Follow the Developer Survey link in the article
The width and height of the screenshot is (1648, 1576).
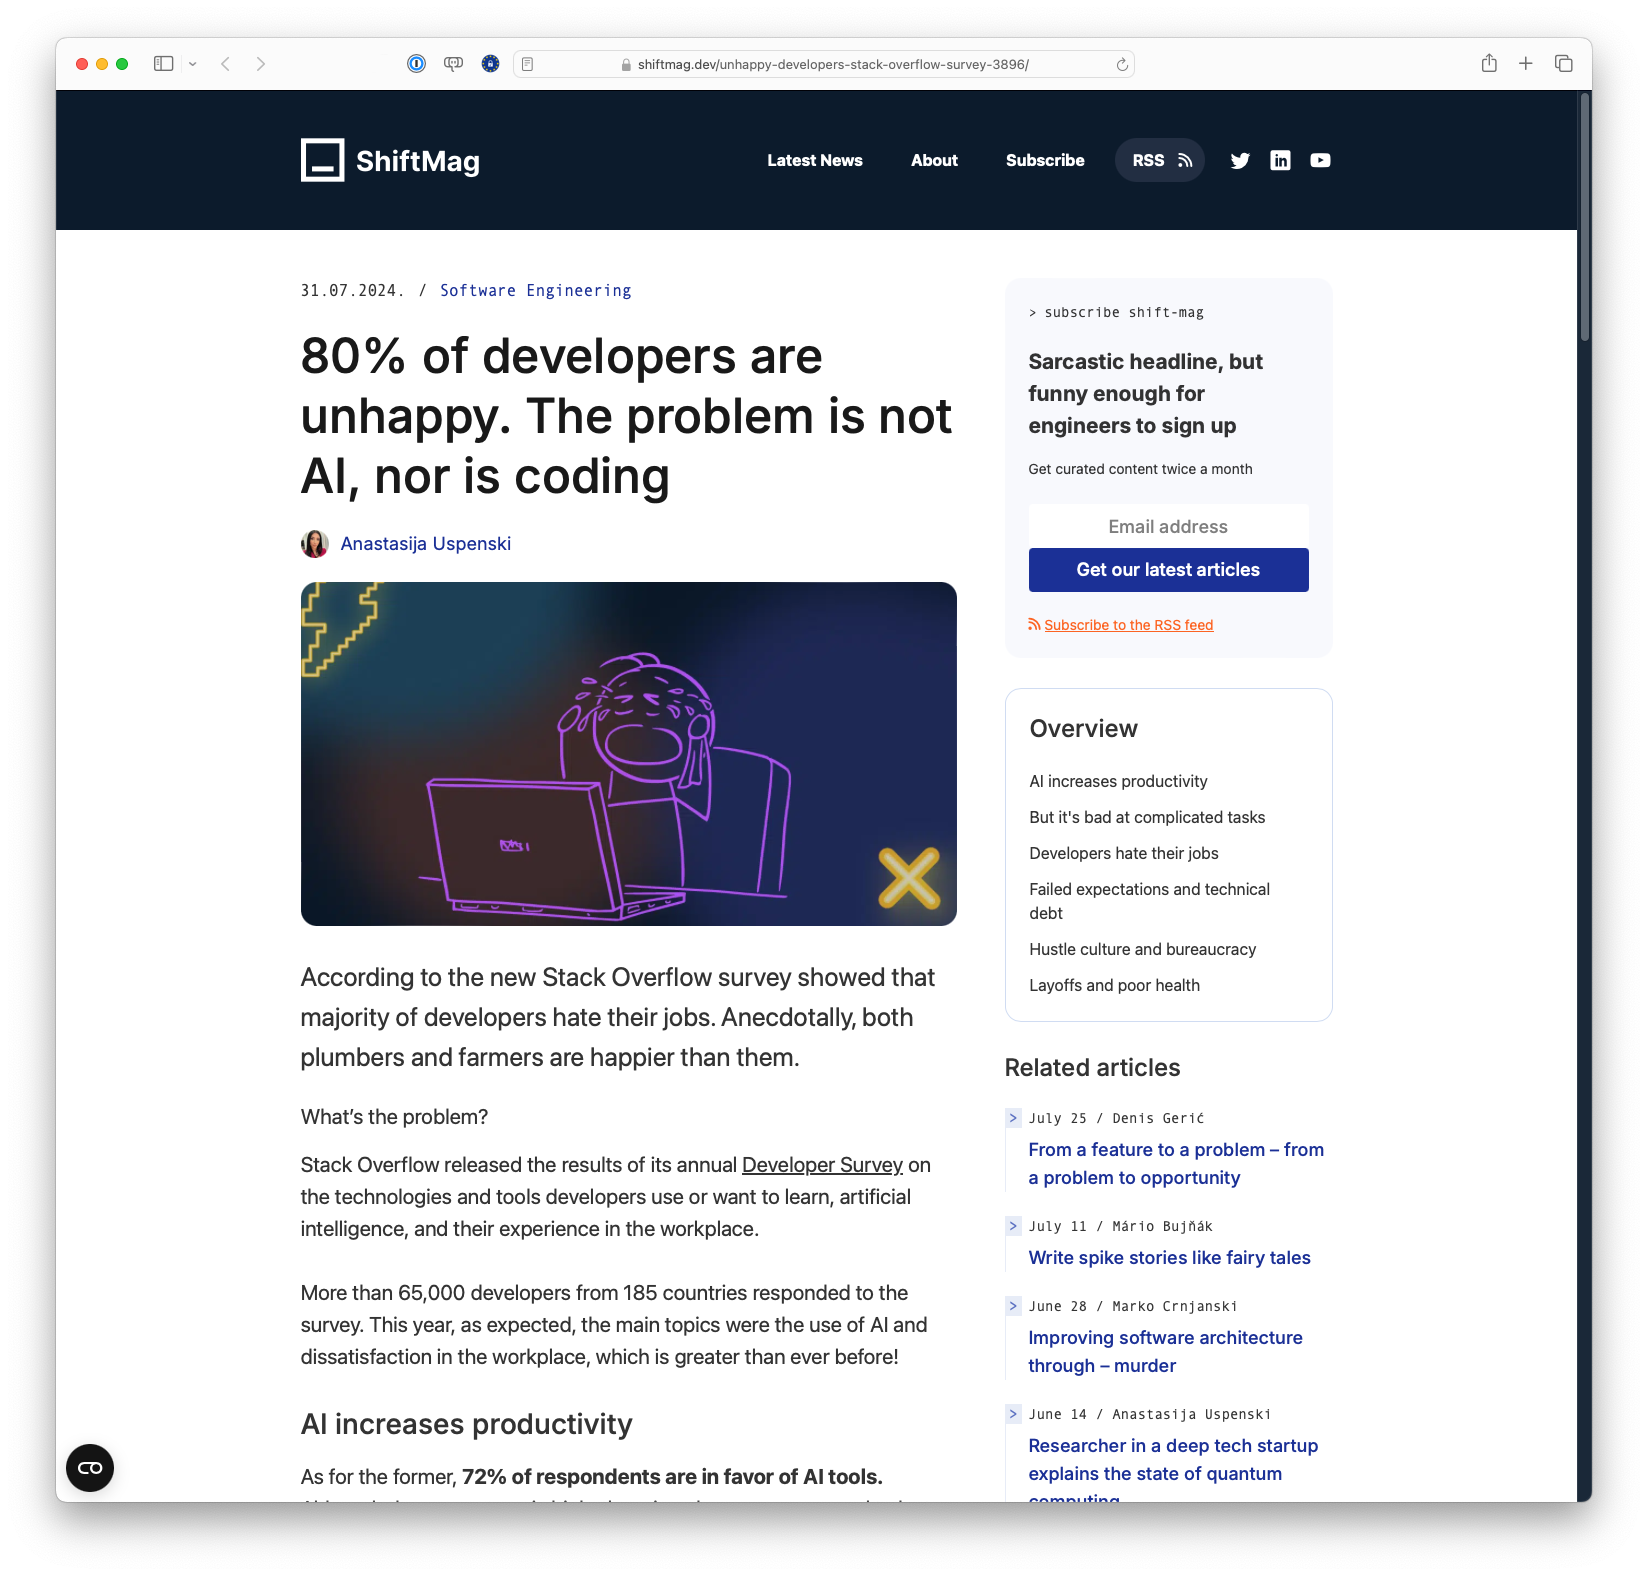pos(822,1165)
